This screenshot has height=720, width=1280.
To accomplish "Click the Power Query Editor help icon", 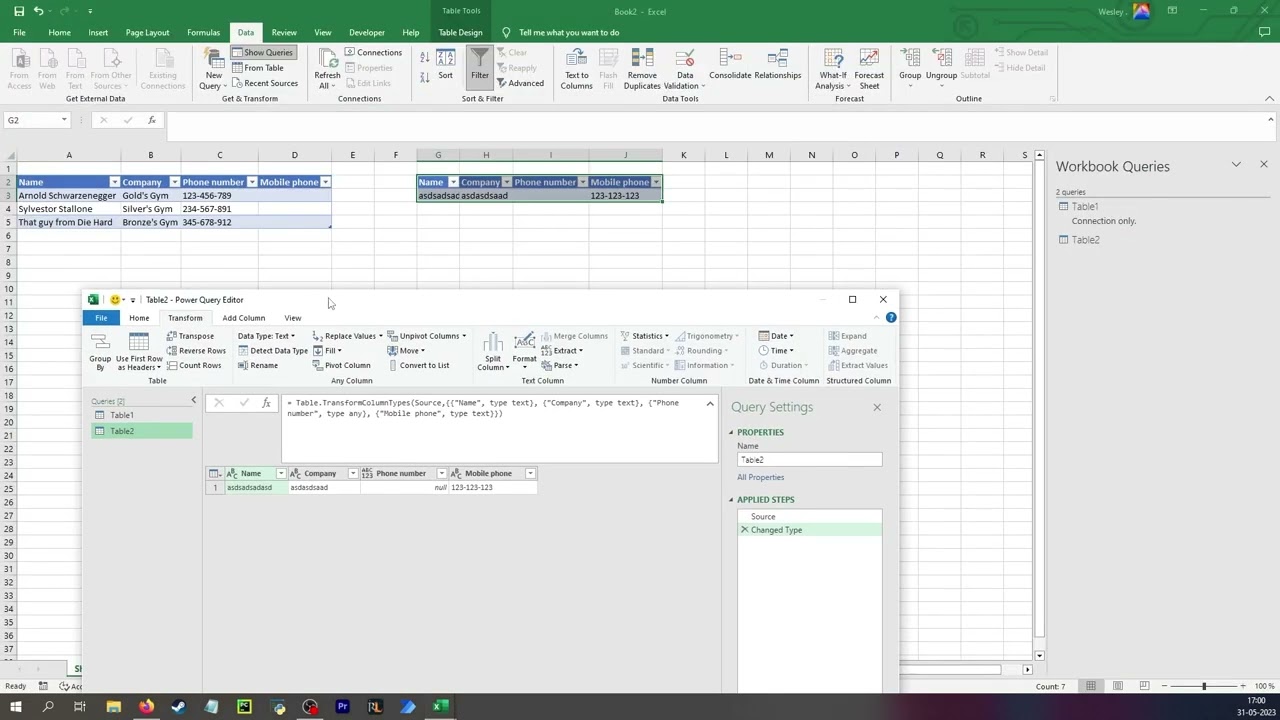I will [x=891, y=318].
